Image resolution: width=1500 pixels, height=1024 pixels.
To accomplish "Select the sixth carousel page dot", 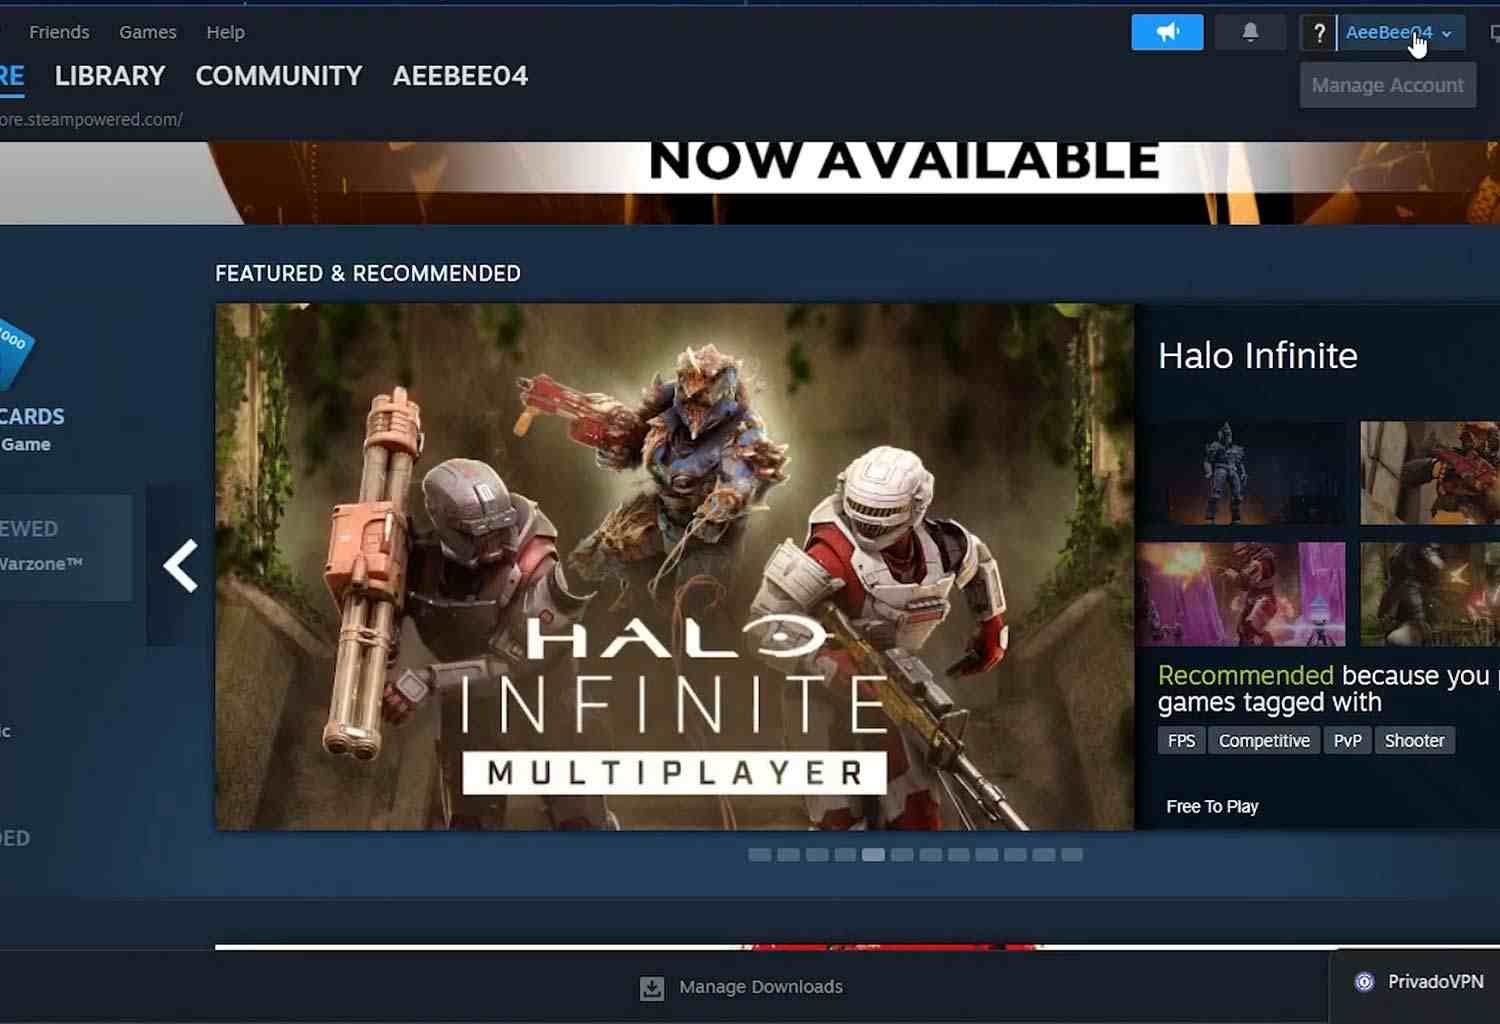I will pos(902,855).
